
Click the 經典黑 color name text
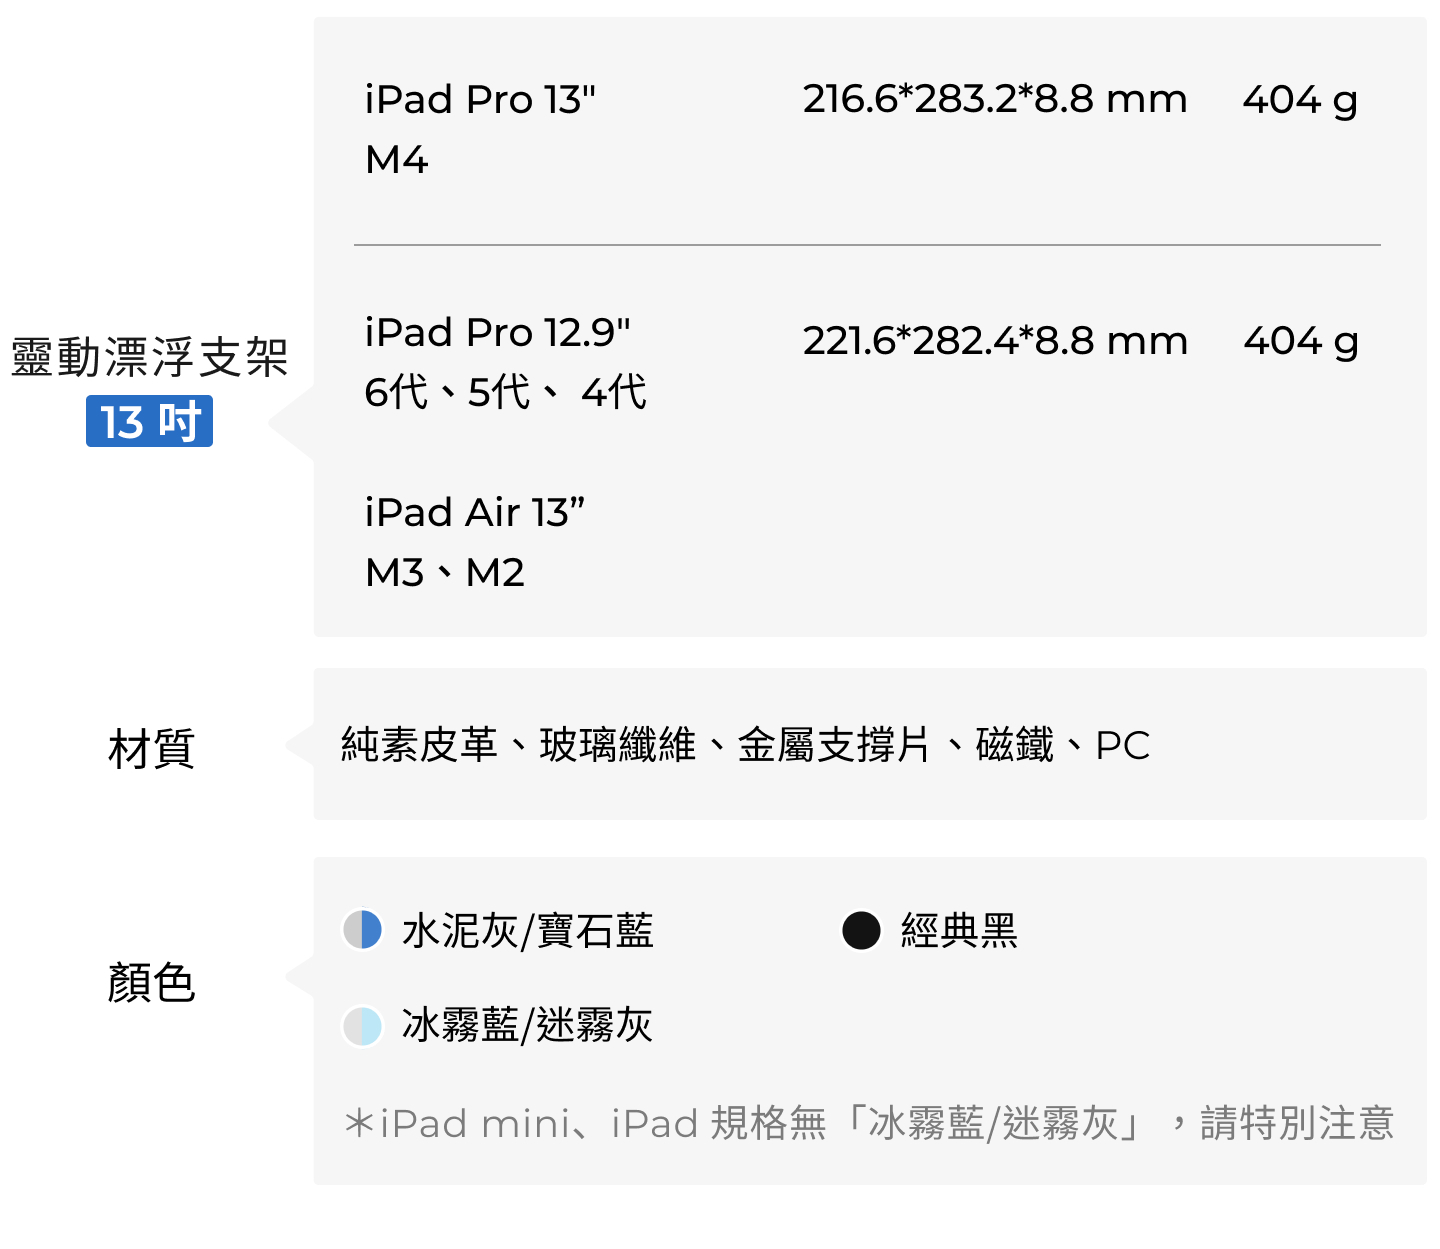[x=959, y=931]
